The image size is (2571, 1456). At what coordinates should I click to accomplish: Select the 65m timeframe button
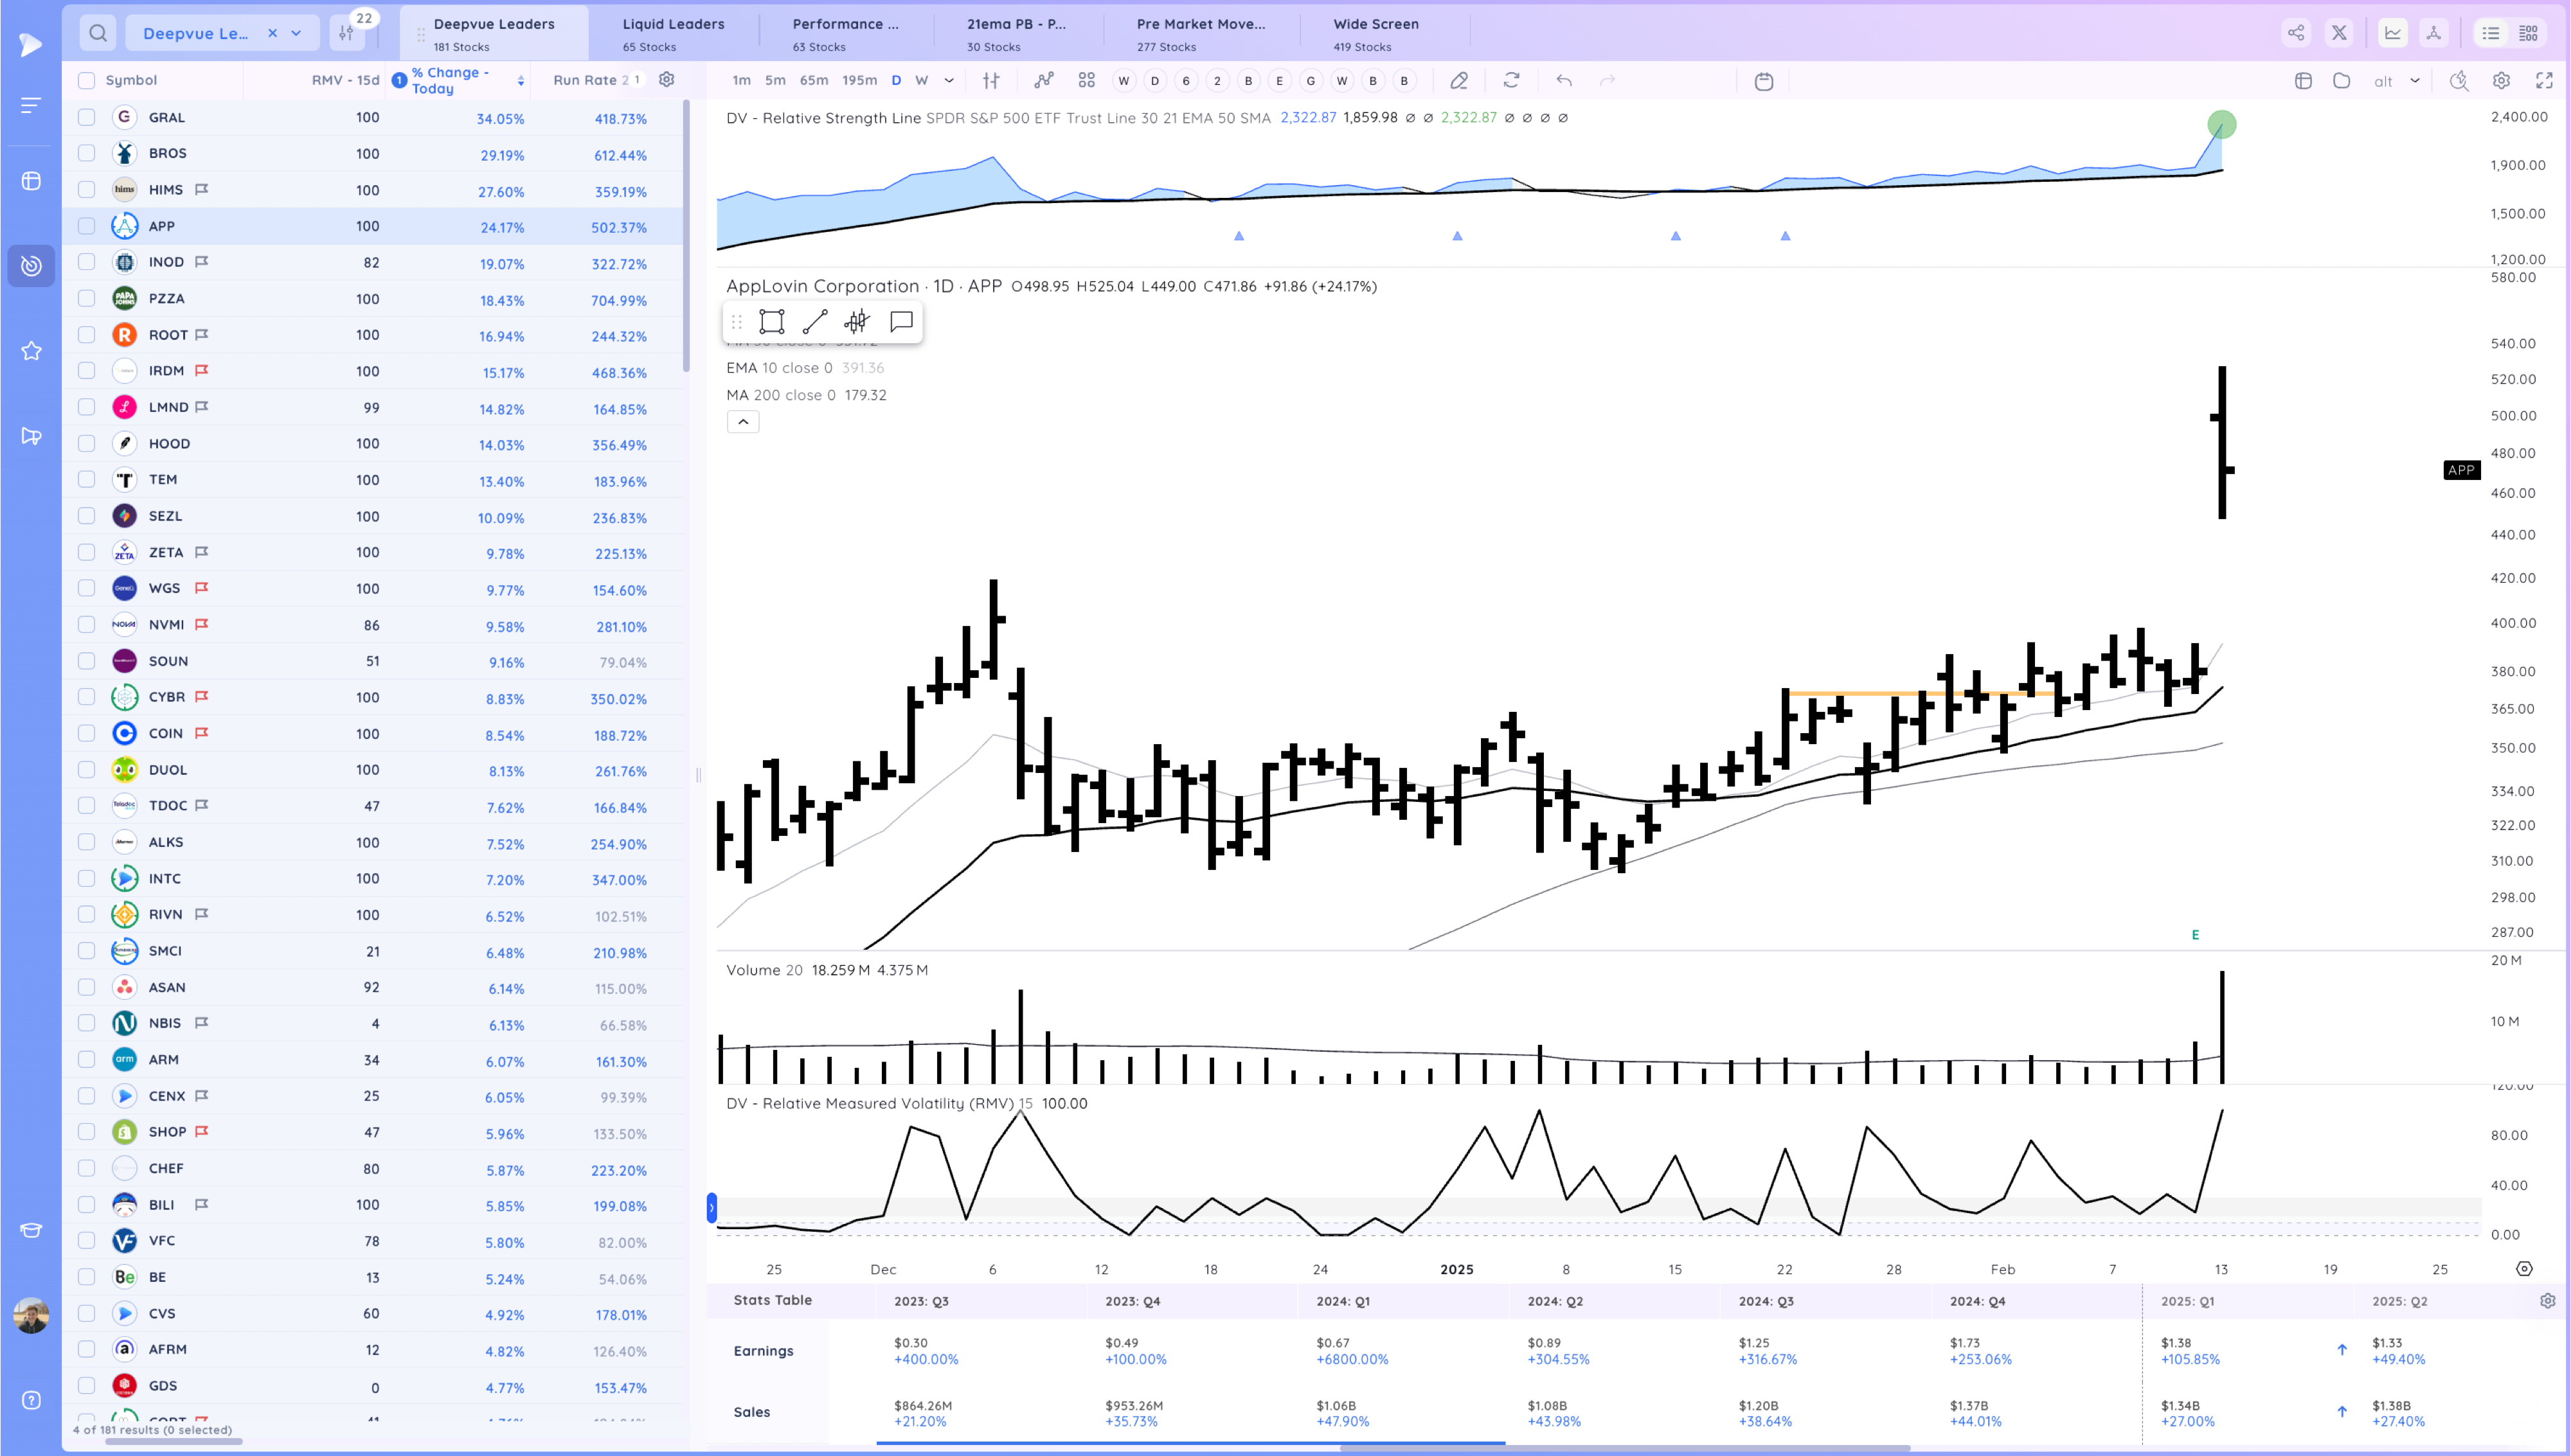813,80
